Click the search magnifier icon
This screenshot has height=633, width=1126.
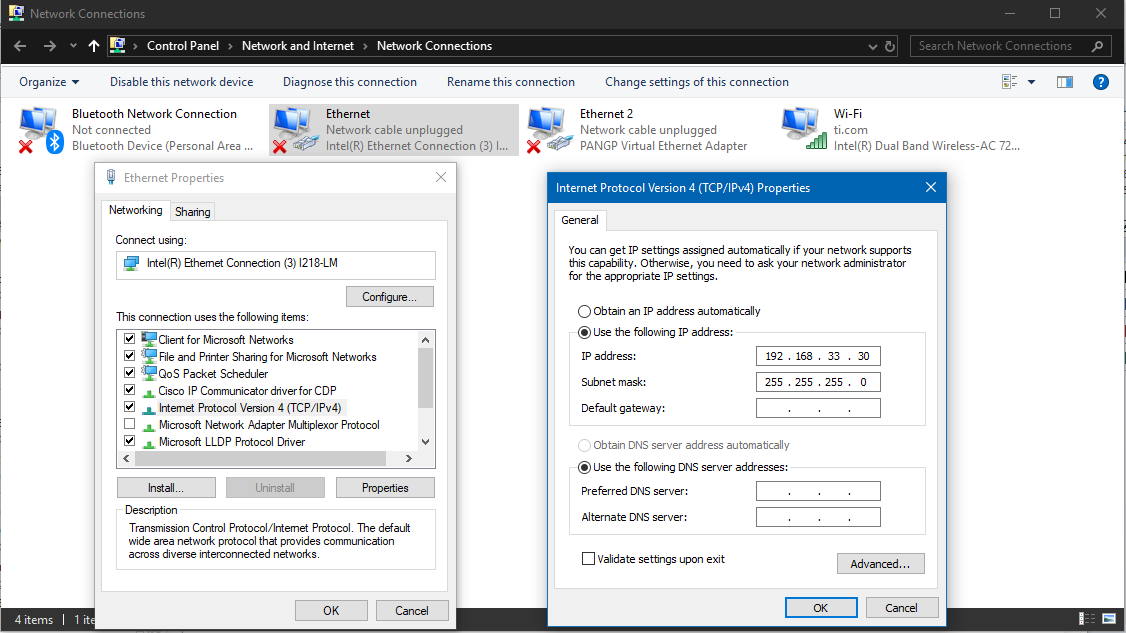(x=1097, y=46)
